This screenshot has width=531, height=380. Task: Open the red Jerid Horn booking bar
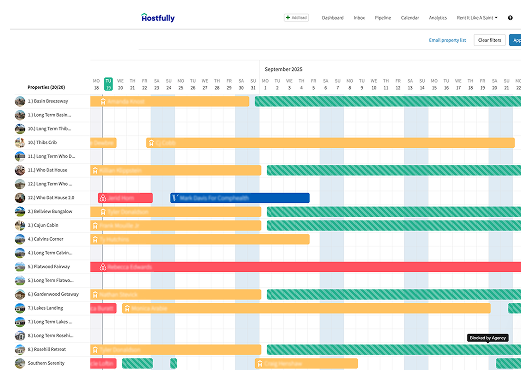tap(125, 198)
